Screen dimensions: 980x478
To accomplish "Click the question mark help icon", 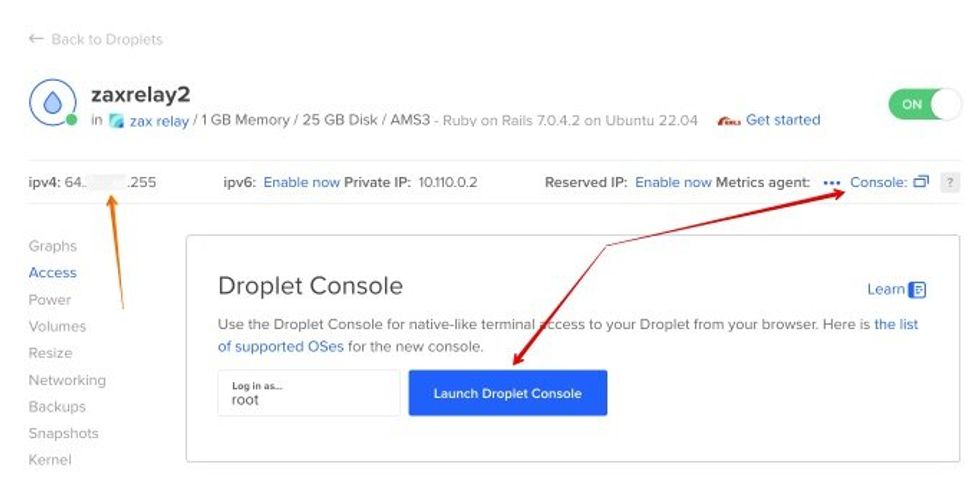I will (x=950, y=182).
